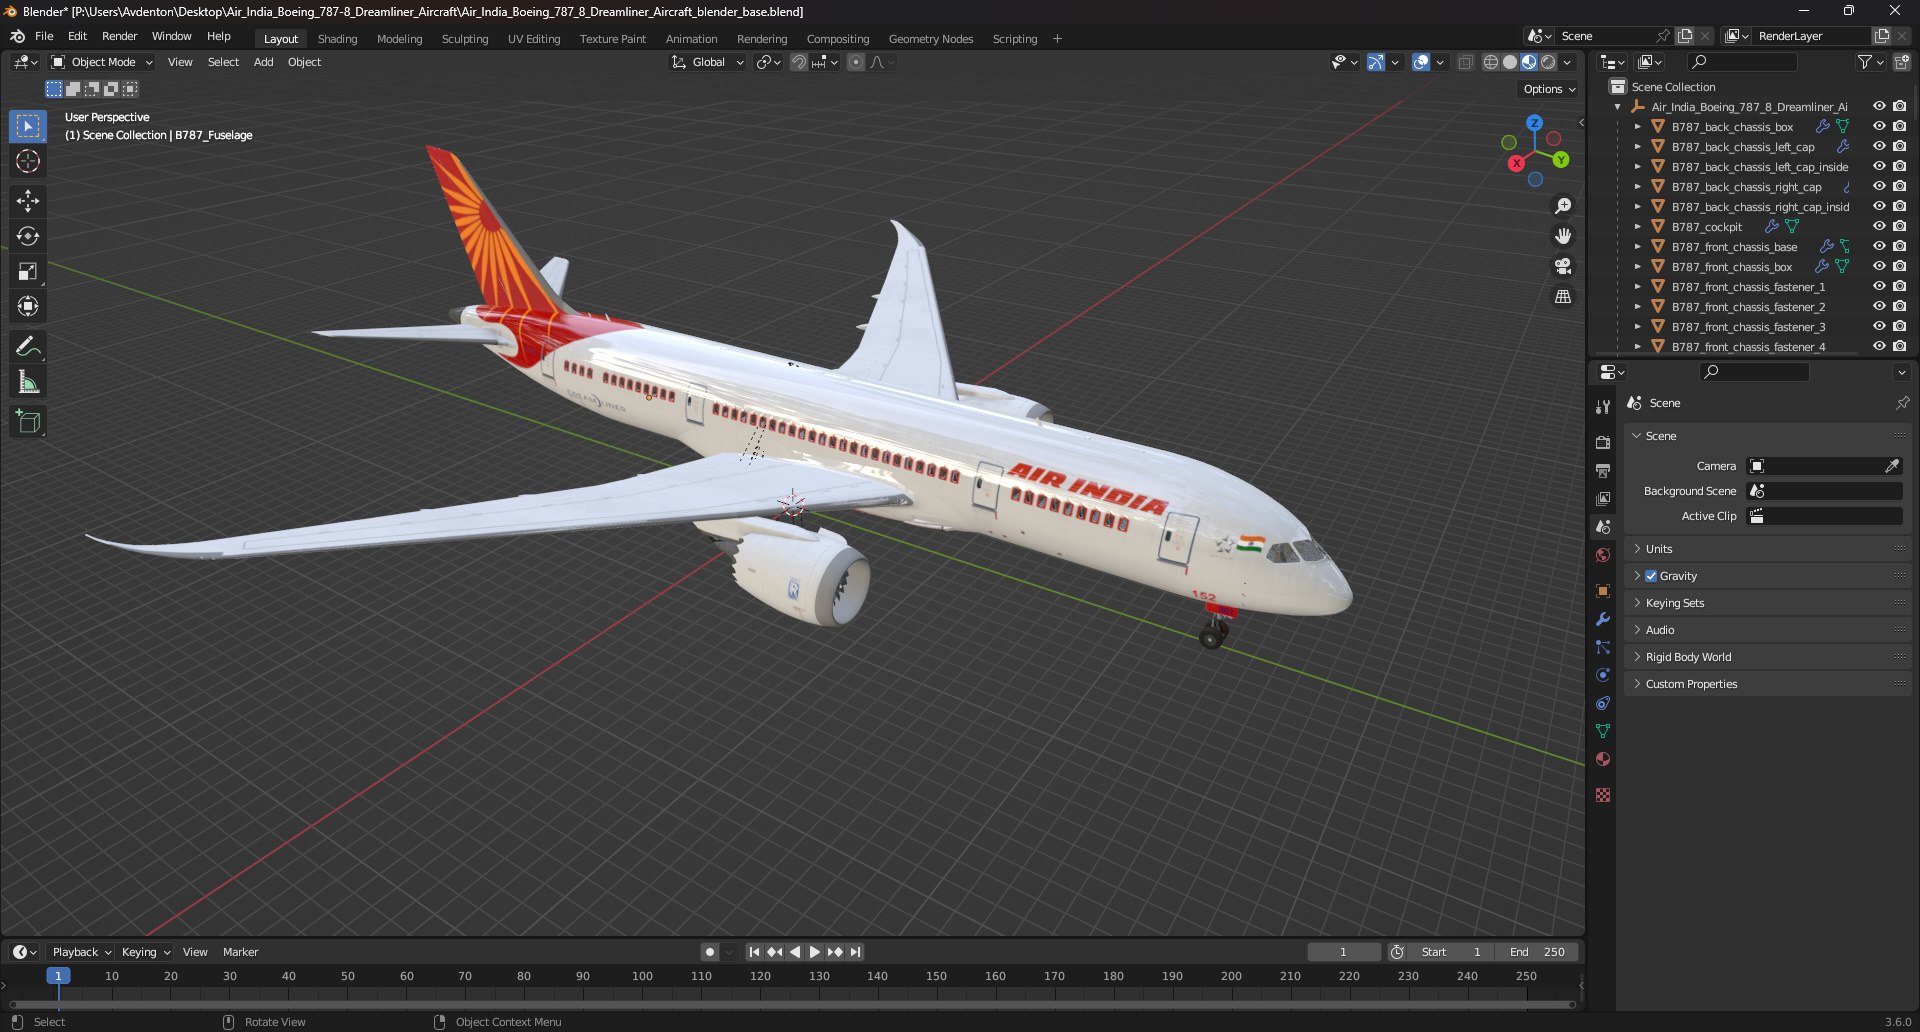1920x1032 pixels.
Task: Activate the Scale tool
Action: click(x=28, y=271)
